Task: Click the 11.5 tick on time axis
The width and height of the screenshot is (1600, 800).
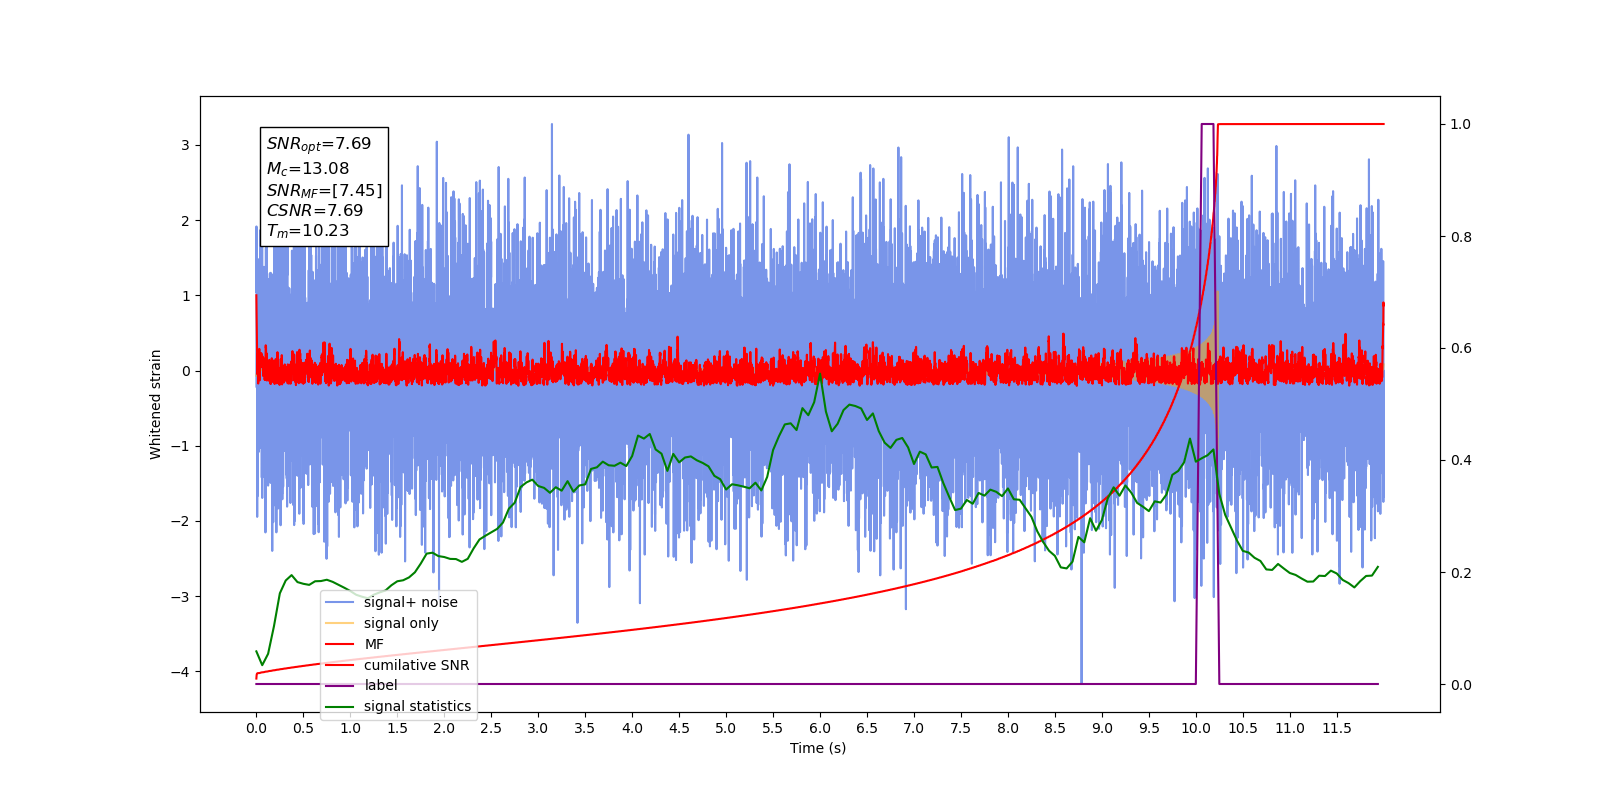Action: 1337,728
